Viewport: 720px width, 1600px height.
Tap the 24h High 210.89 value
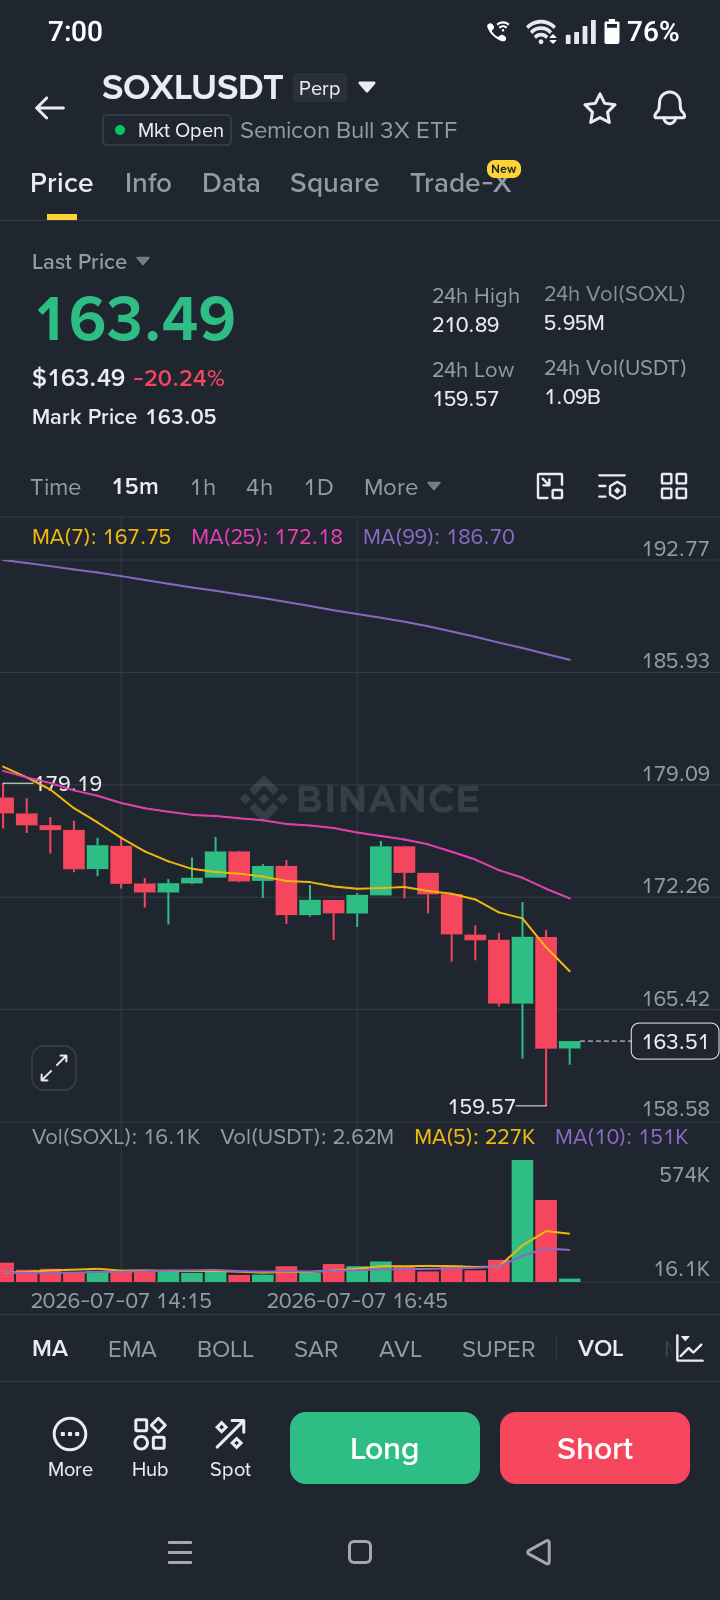pos(465,325)
